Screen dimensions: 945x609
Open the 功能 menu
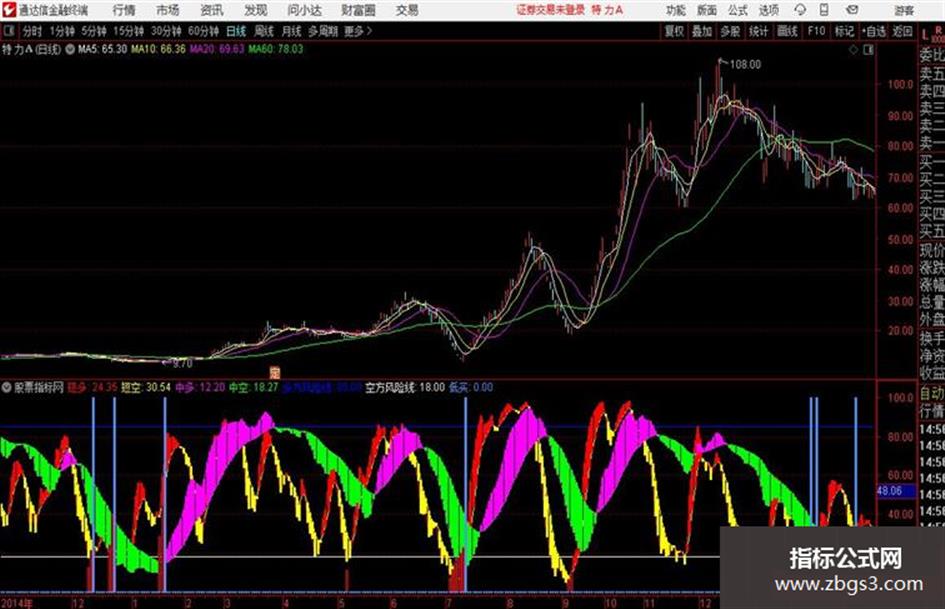[676, 10]
